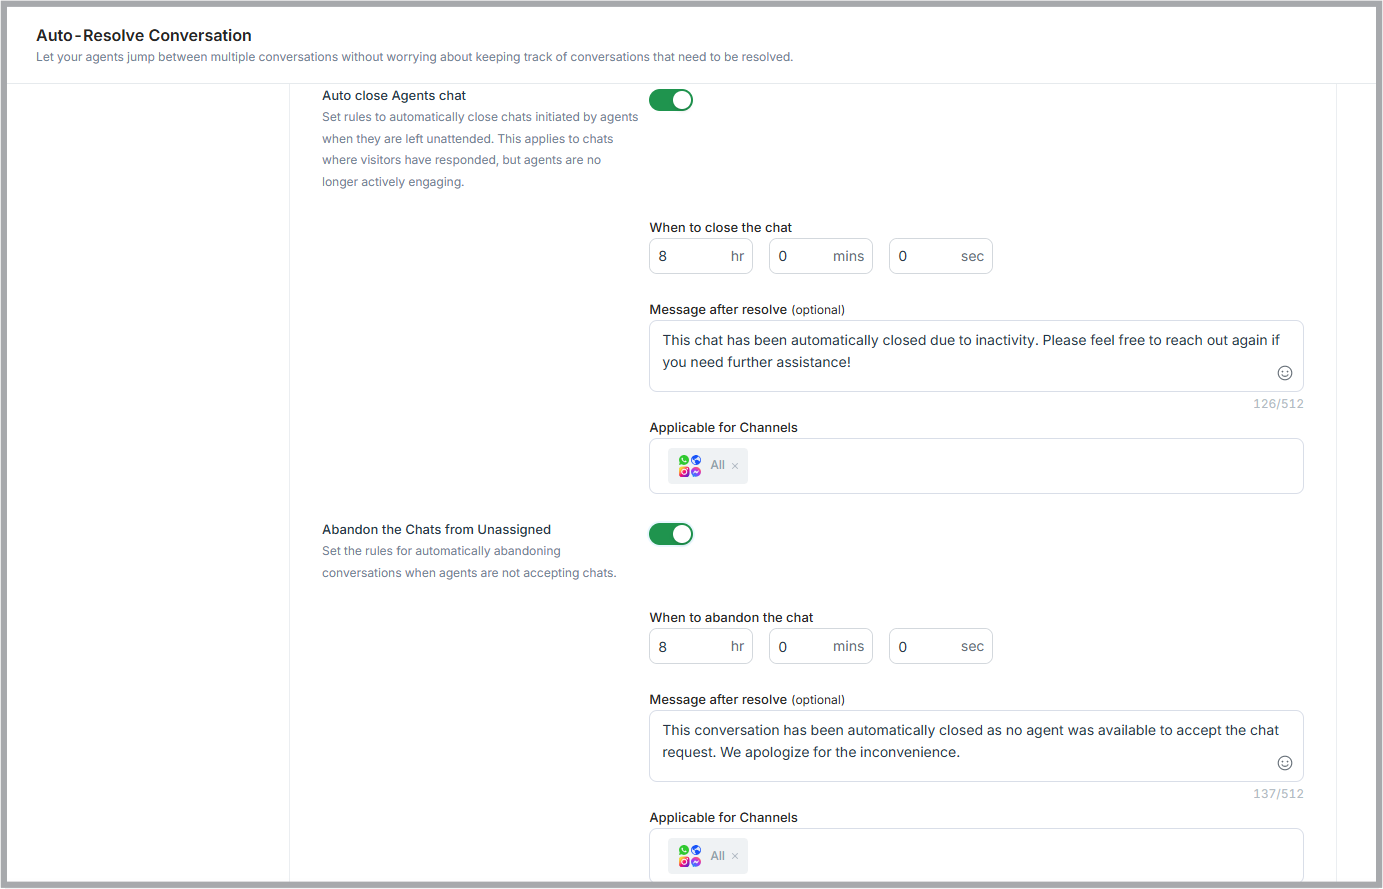Remove the All tag under Abandon chats channels
The width and height of the screenshot is (1383, 889).
coord(735,856)
